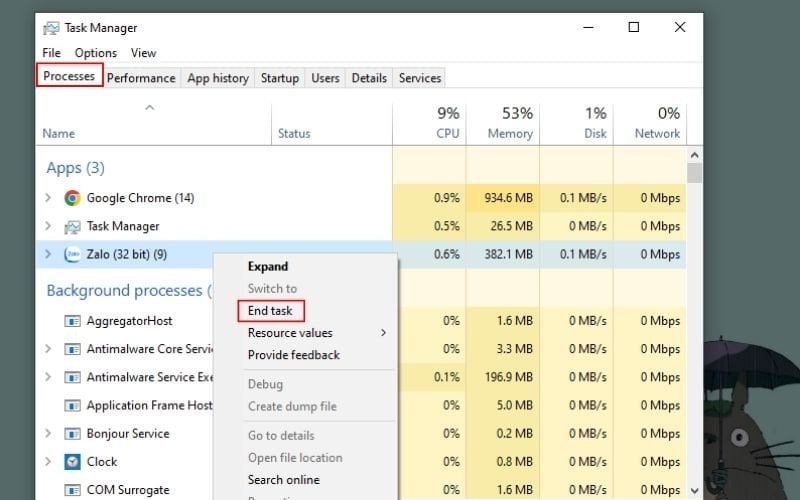The width and height of the screenshot is (800, 500).
Task: Open the Options menu
Action: point(95,53)
